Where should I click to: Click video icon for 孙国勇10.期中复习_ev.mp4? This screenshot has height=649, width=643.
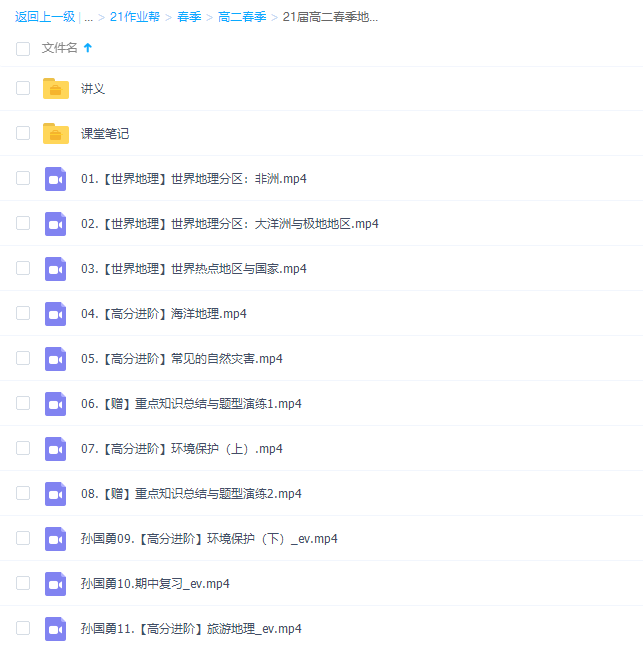pyautogui.click(x=56, y=584)
